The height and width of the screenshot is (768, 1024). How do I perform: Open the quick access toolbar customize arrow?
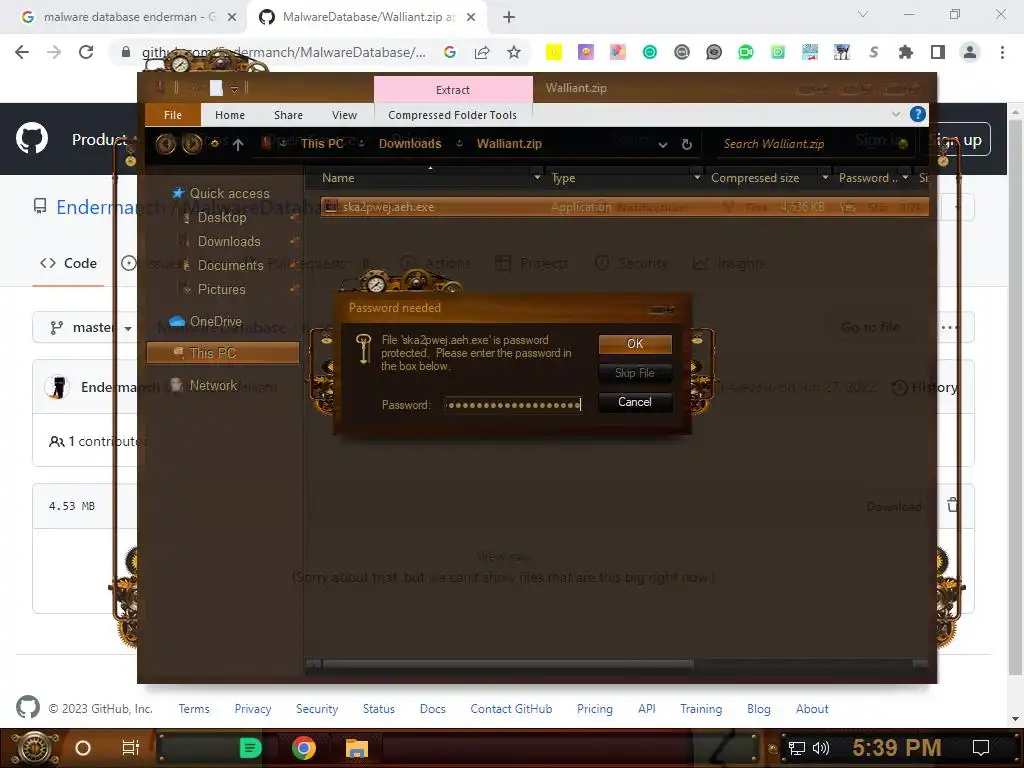click(x=234, y=89)
